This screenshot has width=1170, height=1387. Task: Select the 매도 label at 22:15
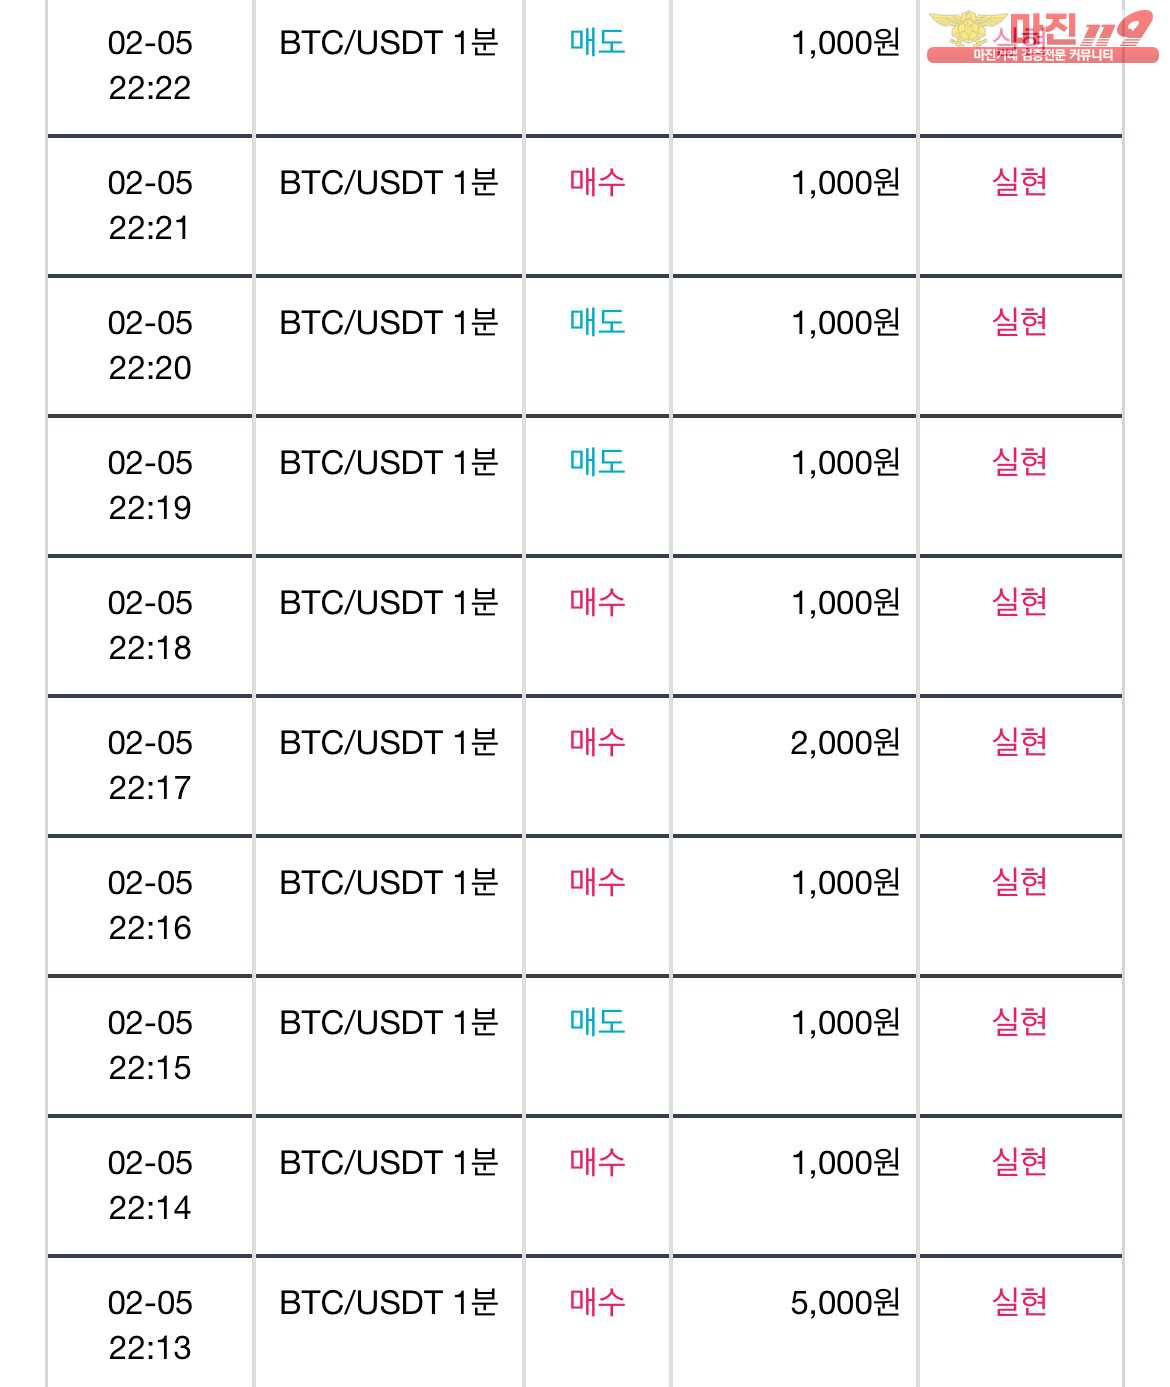tap(597, 1022)
